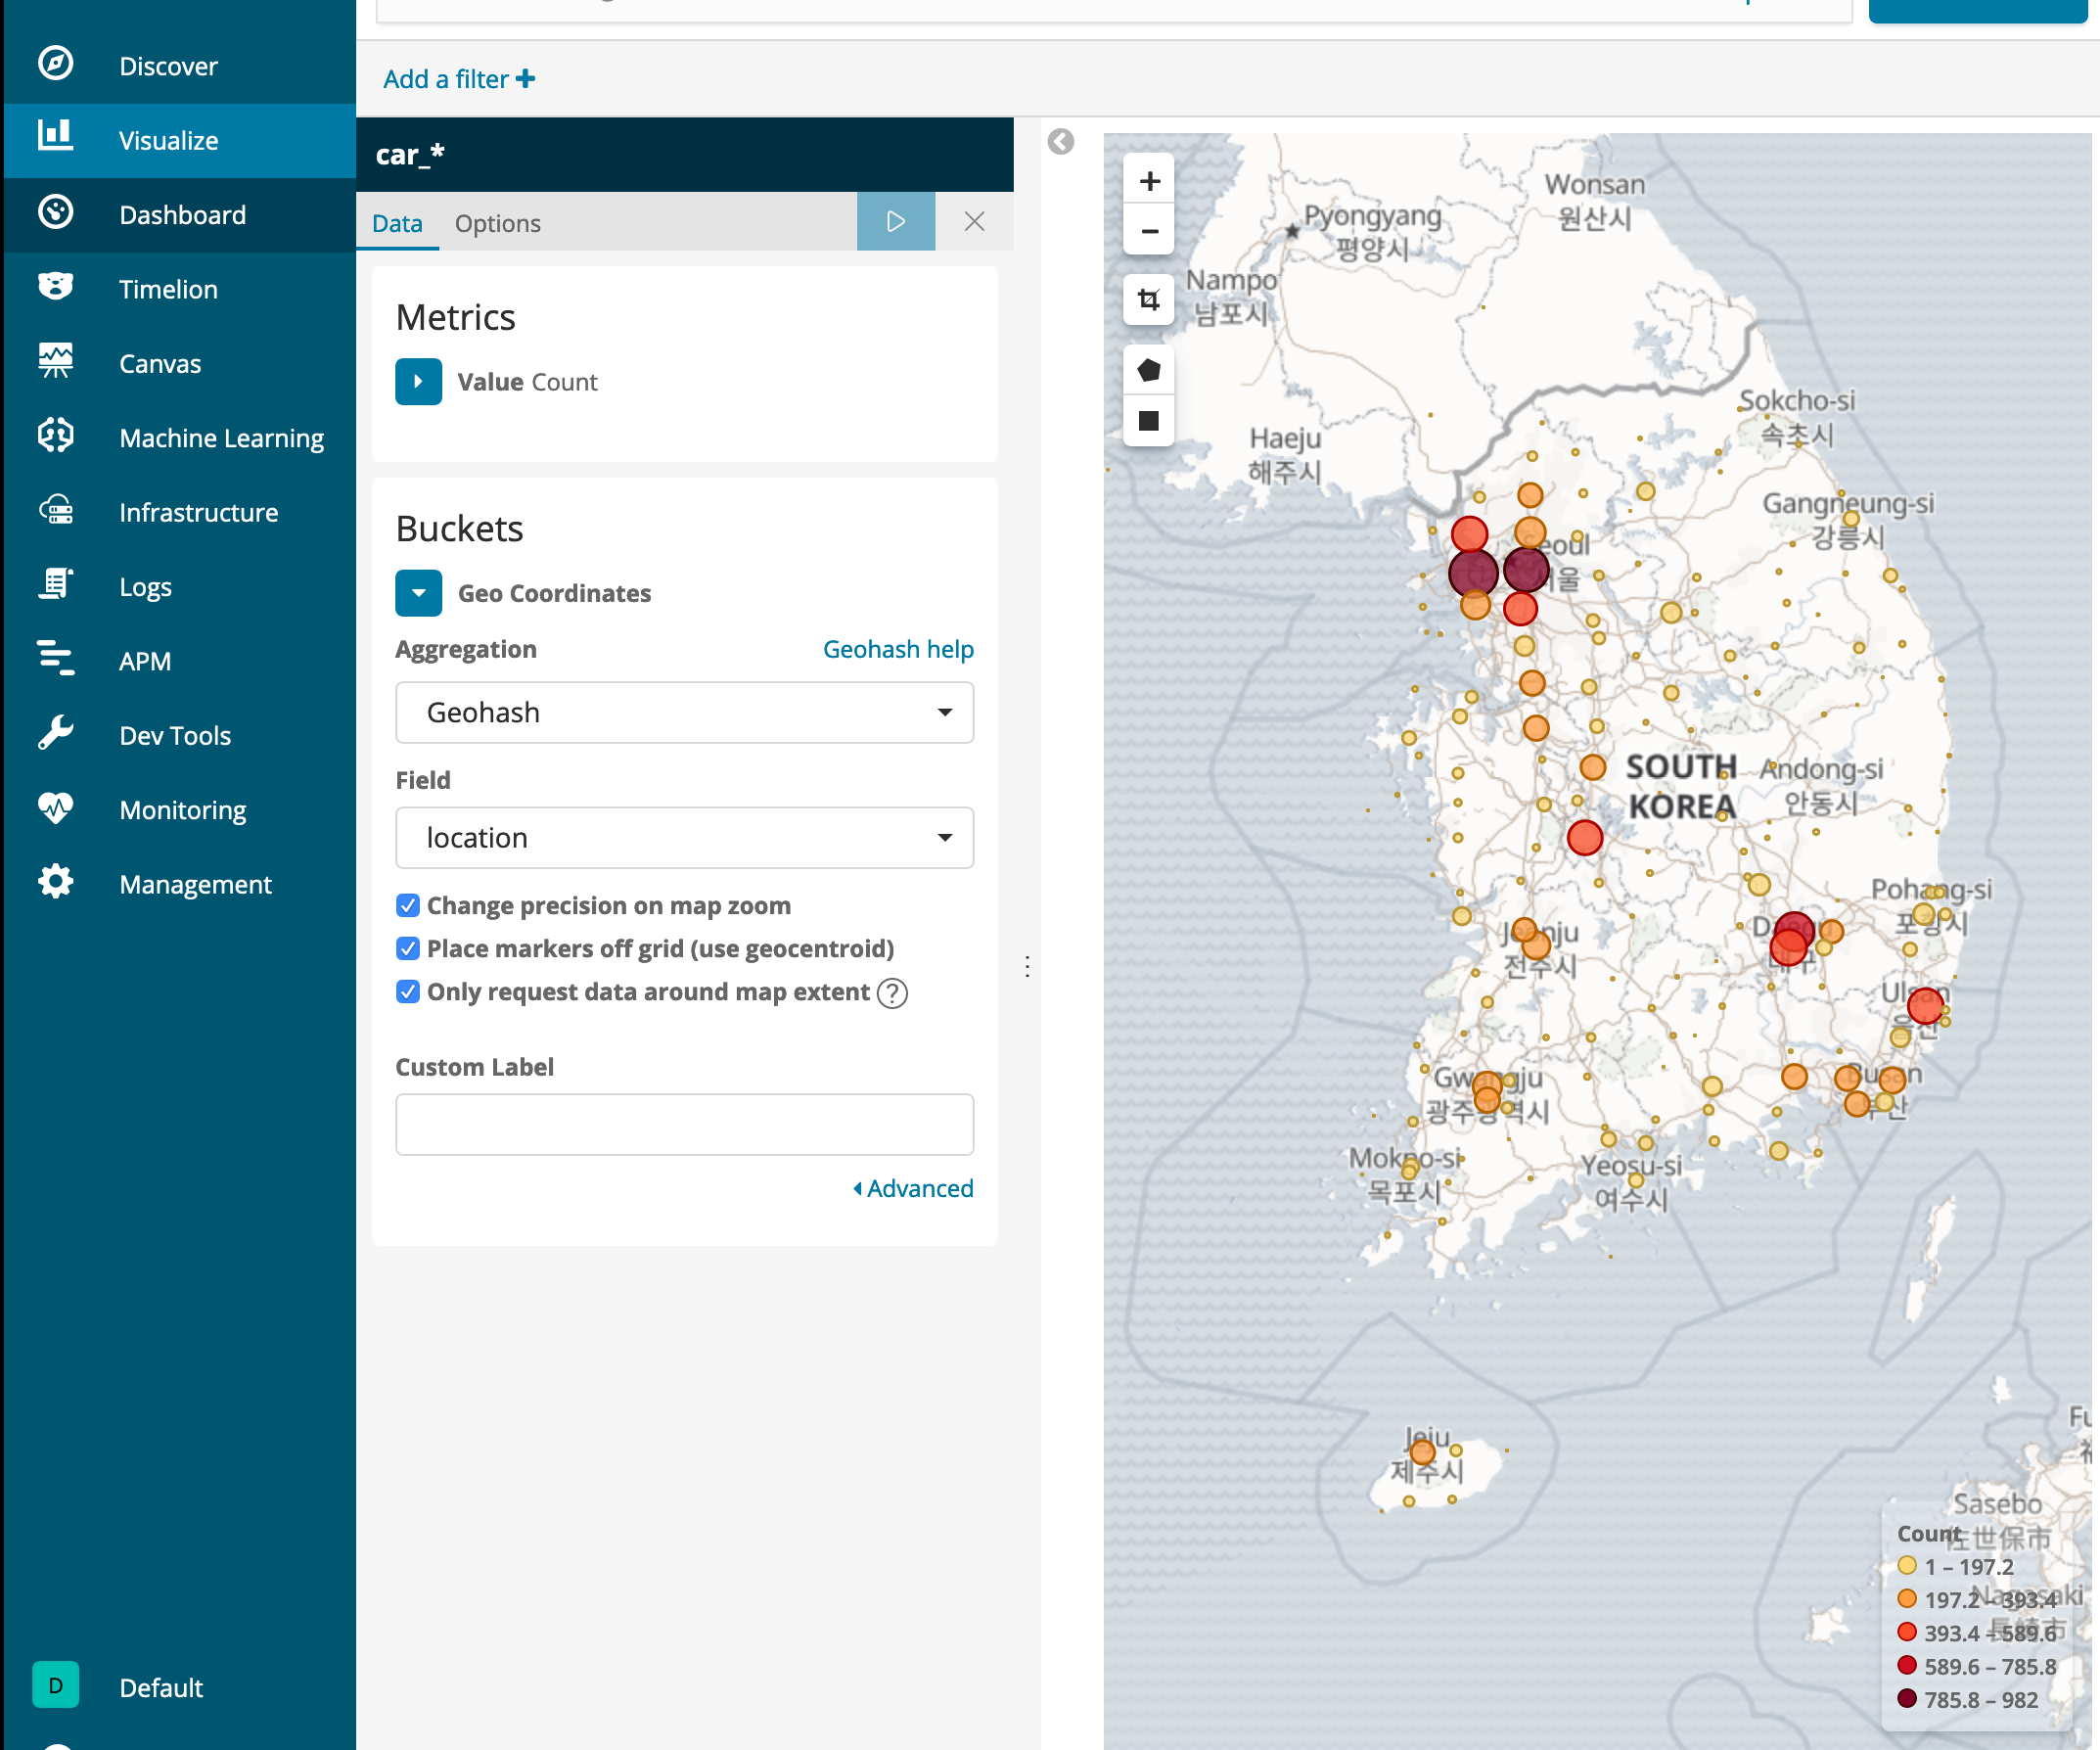Click the map zoom out minus button

(x=1149, y=232)
